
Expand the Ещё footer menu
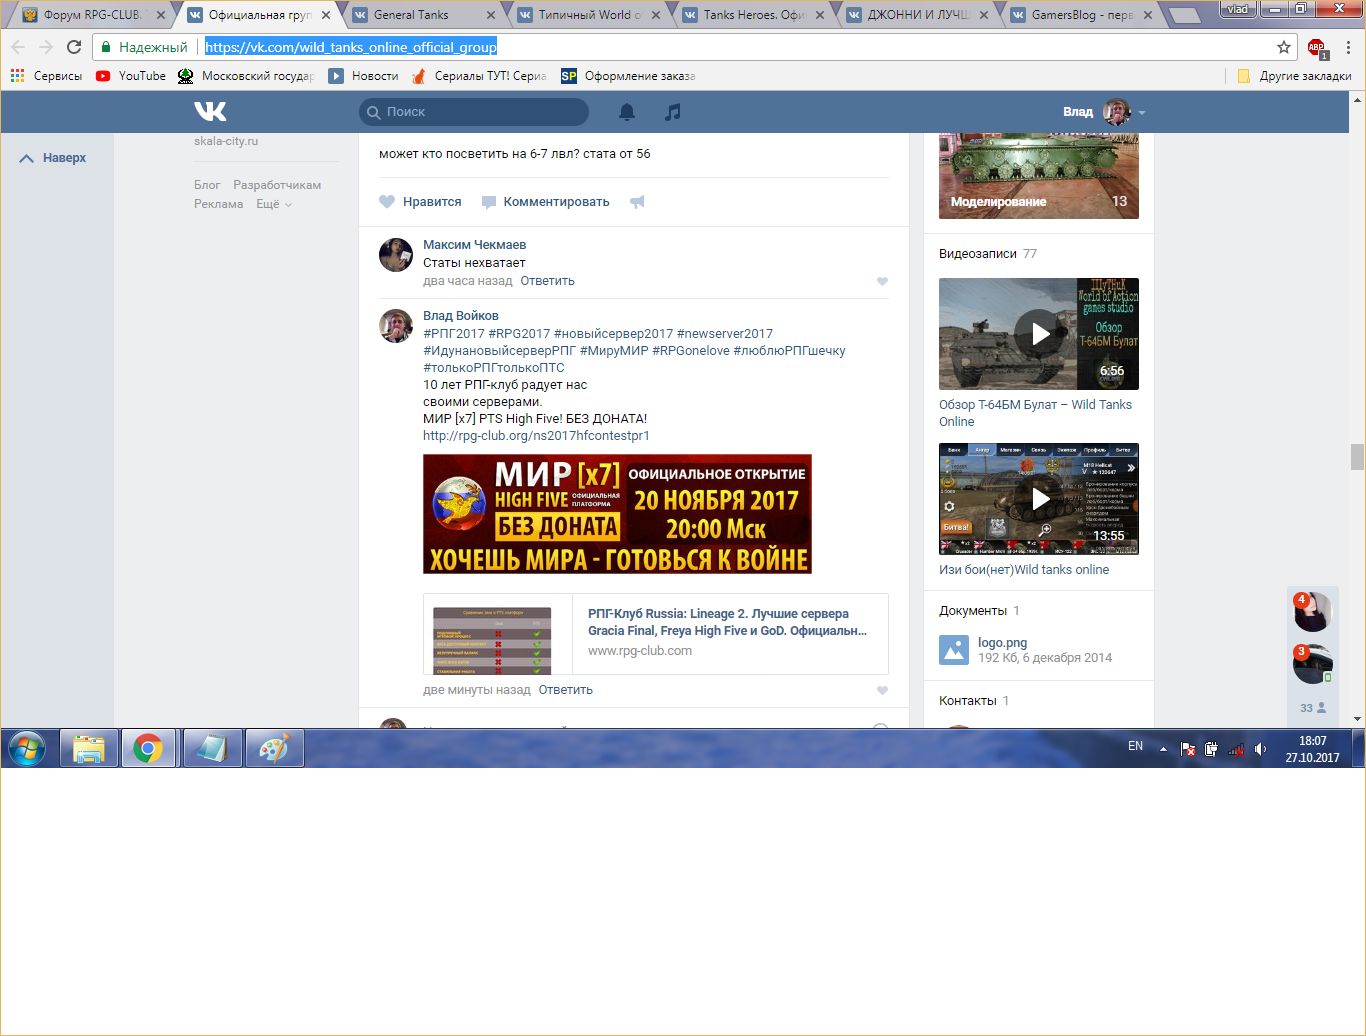click(274, 204)
